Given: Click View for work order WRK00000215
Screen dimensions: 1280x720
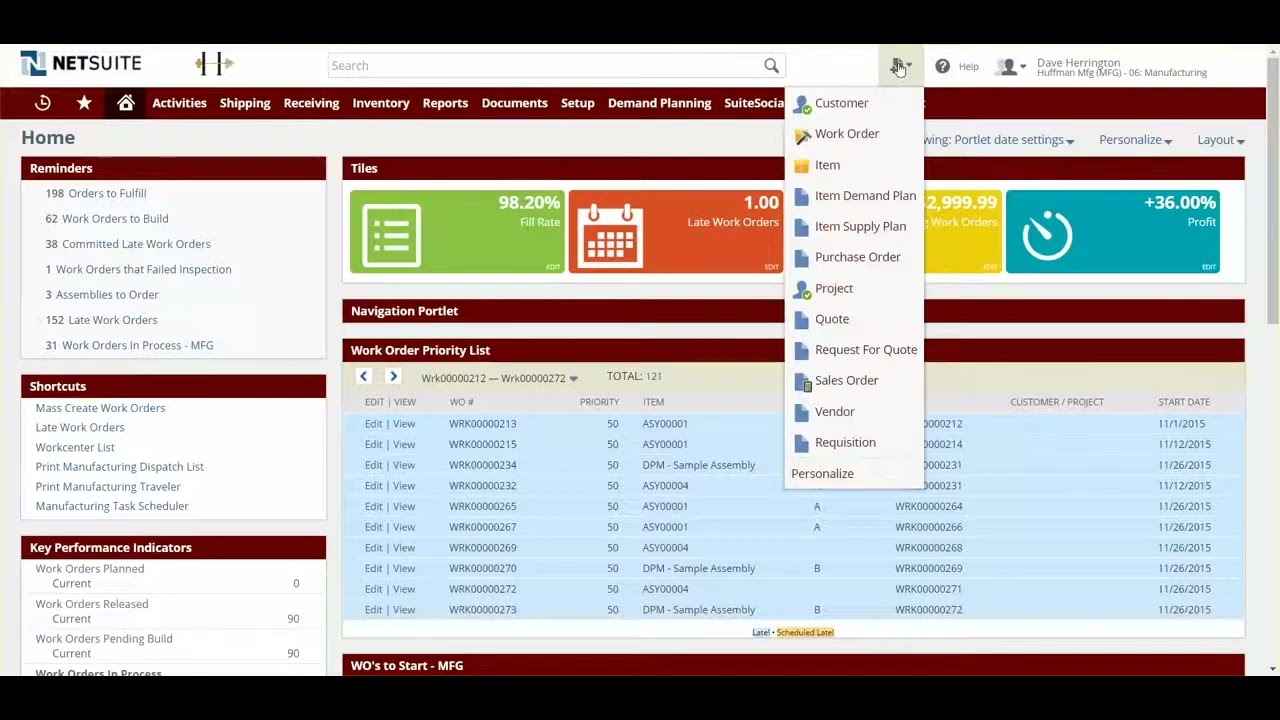Looking at the screenshot, I should pos(403,444).
